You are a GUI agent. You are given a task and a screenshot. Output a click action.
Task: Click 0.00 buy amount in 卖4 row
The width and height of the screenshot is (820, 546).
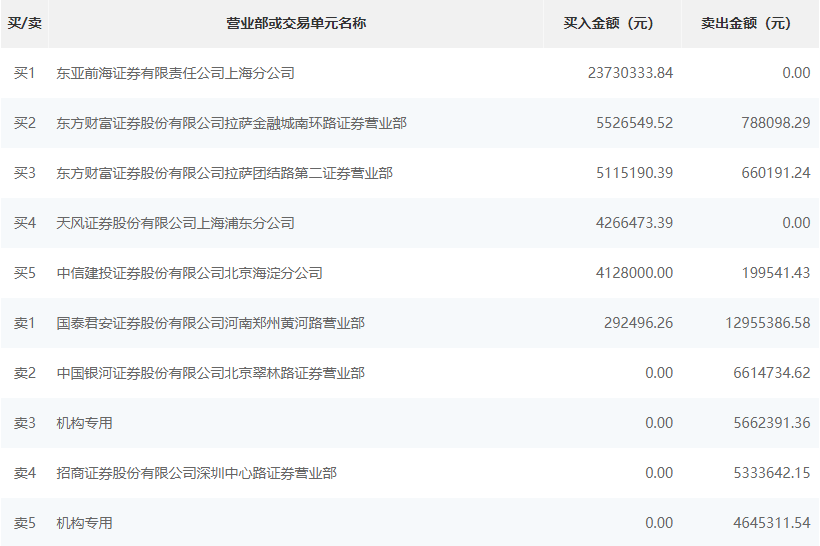tap(659, 473)
